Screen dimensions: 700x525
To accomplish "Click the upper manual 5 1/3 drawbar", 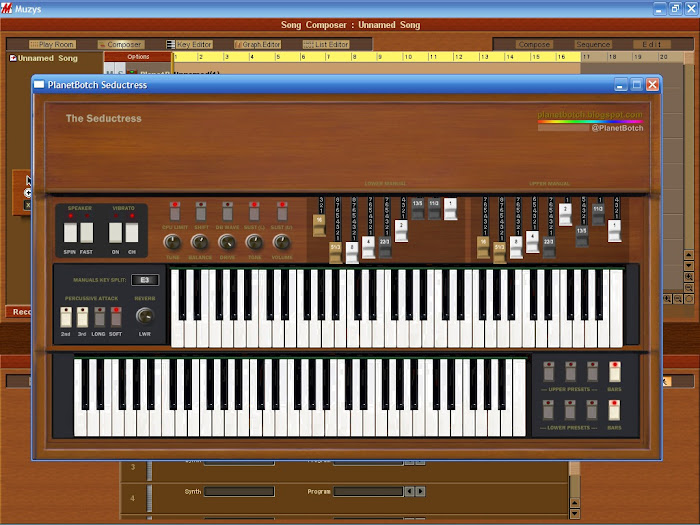I will (x=500, y=252).
